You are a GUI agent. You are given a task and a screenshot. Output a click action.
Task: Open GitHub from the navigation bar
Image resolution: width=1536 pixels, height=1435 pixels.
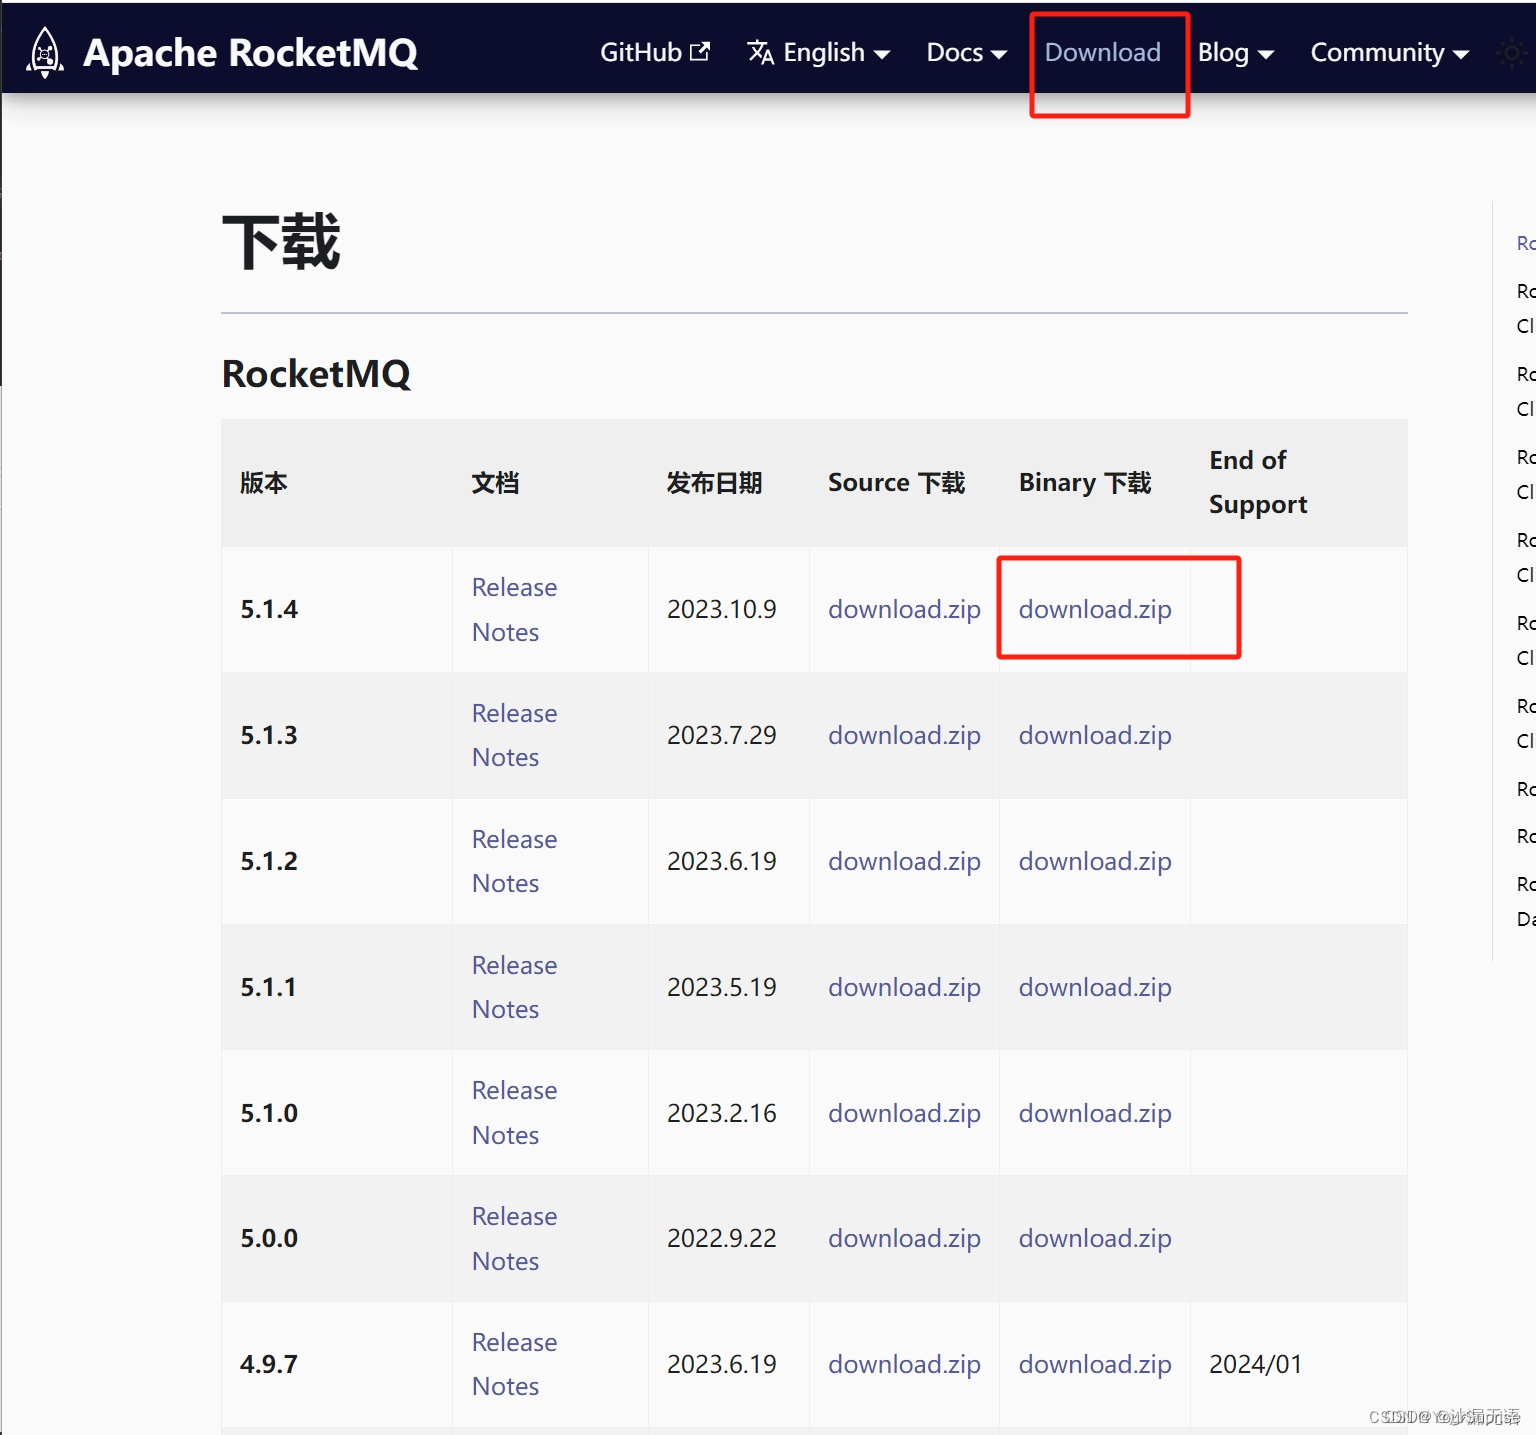pos(640,53)
